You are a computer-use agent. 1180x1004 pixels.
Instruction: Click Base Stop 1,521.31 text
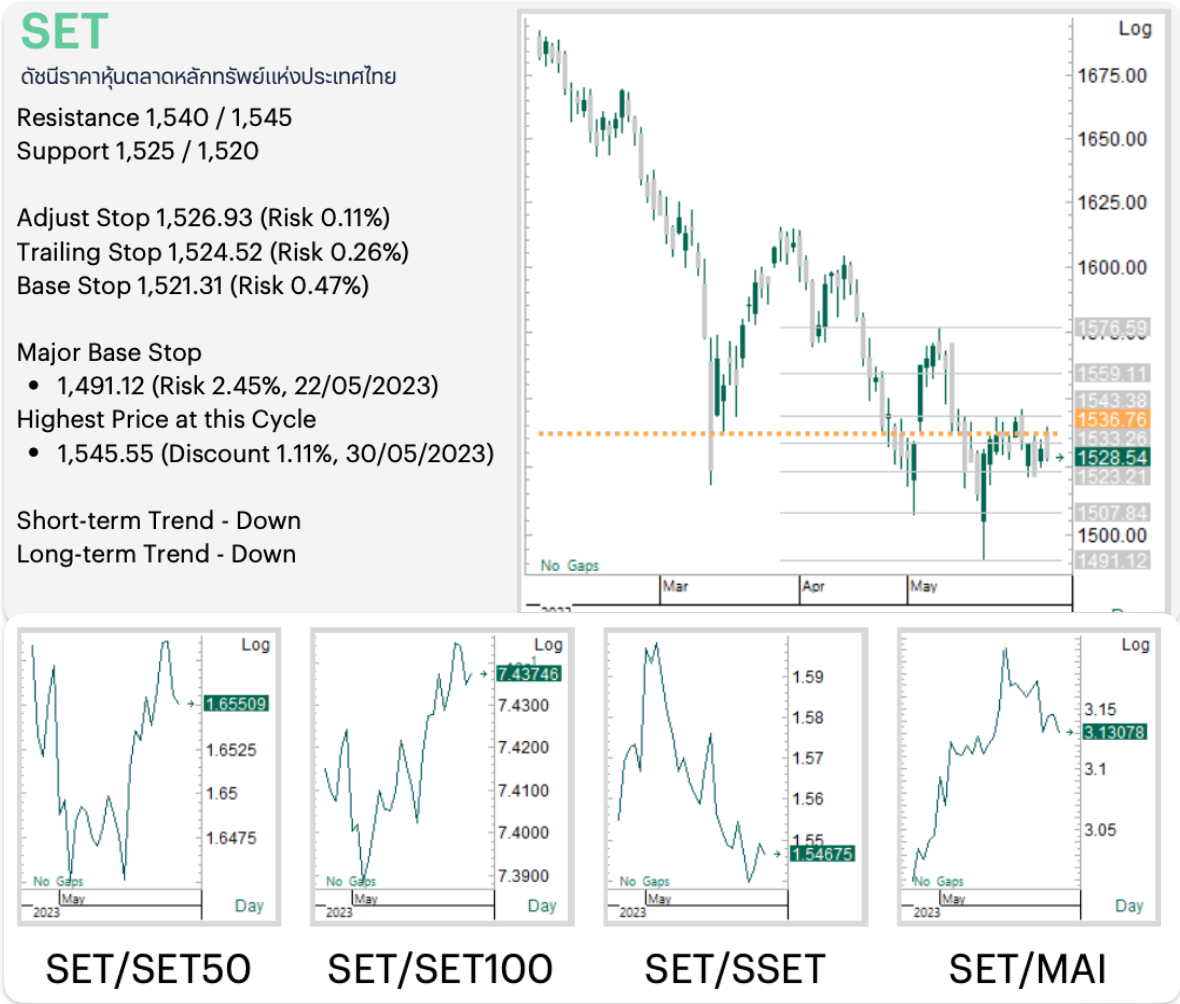tap(193, 286)
